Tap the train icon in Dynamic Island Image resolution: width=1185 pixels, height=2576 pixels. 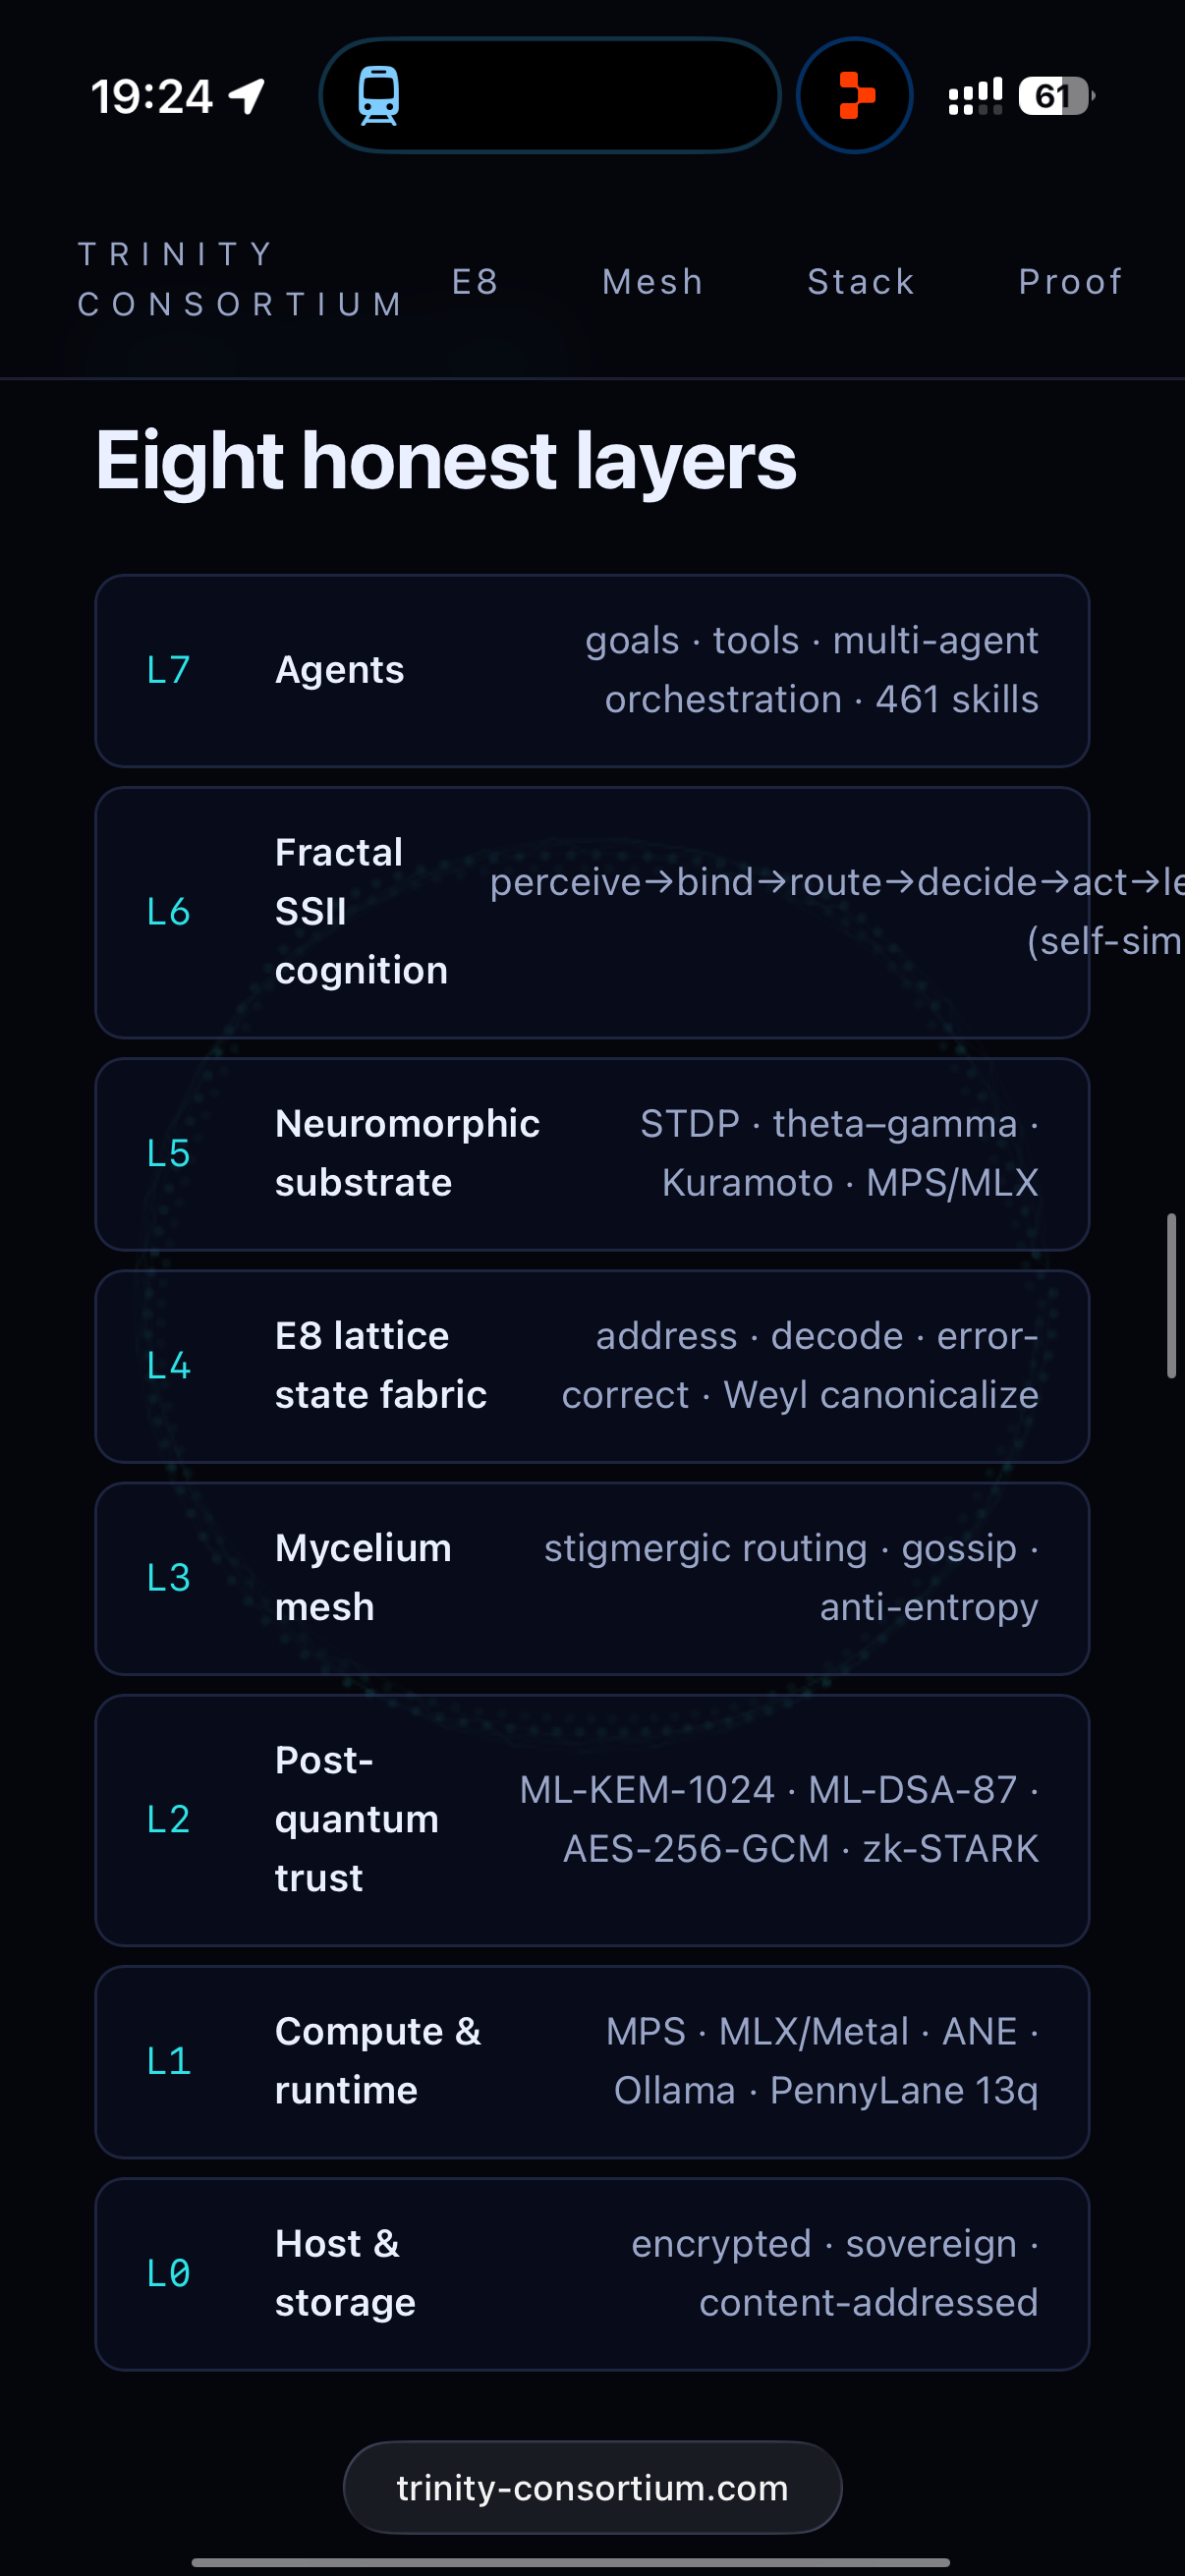point(379,96)
